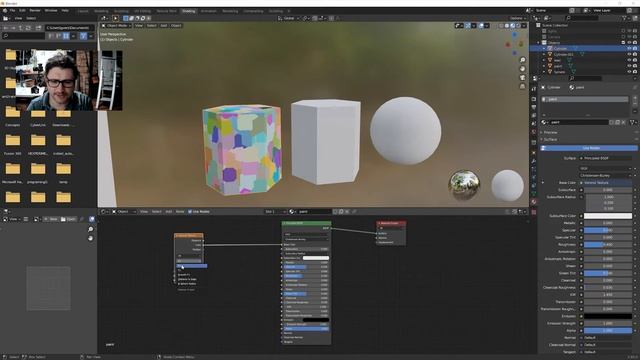Click the material name field showing paint
The height and width of the screenshot is (360, 640).
click(x=578, y=122)
